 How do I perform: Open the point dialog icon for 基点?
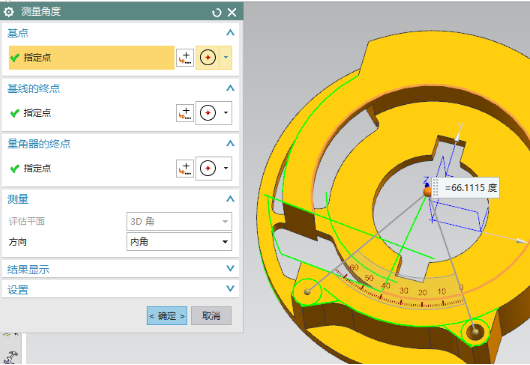pyautogui.click(x=185, y=58)
